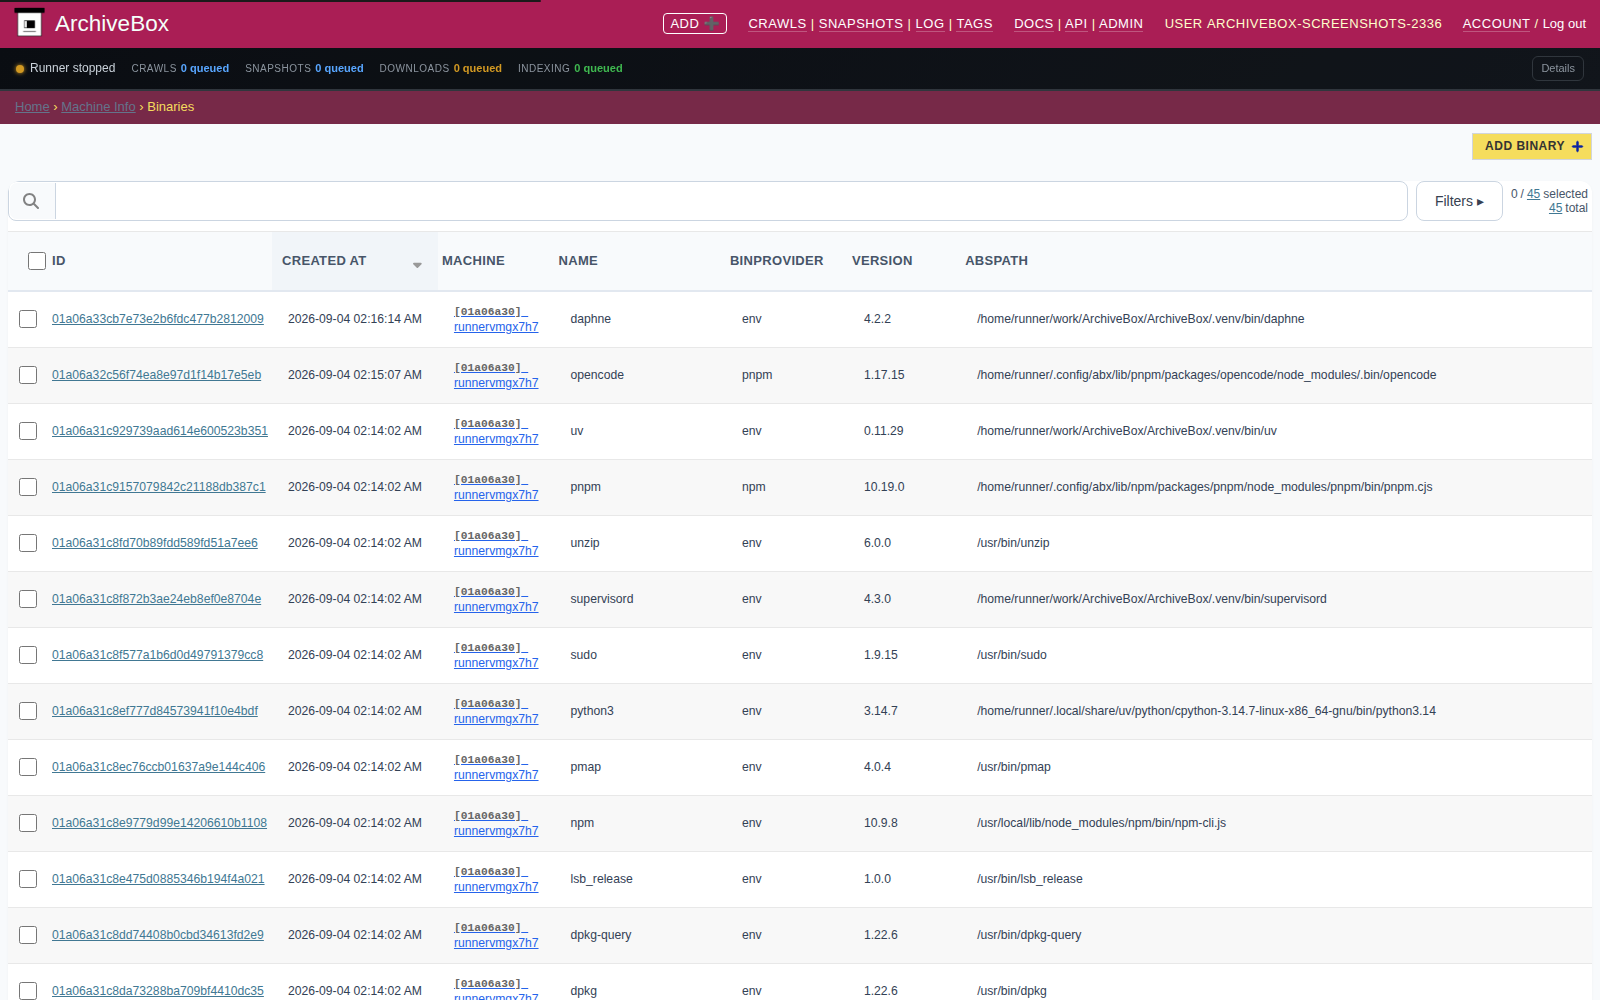Click USER ARCHIVEBOX-SCREENSHOTS-2336 label
This screenshot has height=1000, width=1600.
[1303, 23]
